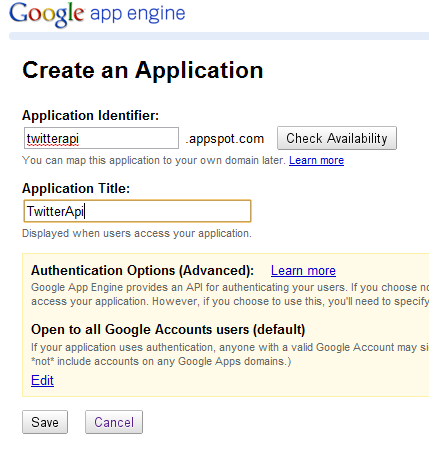429x453 pixels.
Task: Click the Google App Engine logo
Action: point(97,14)
